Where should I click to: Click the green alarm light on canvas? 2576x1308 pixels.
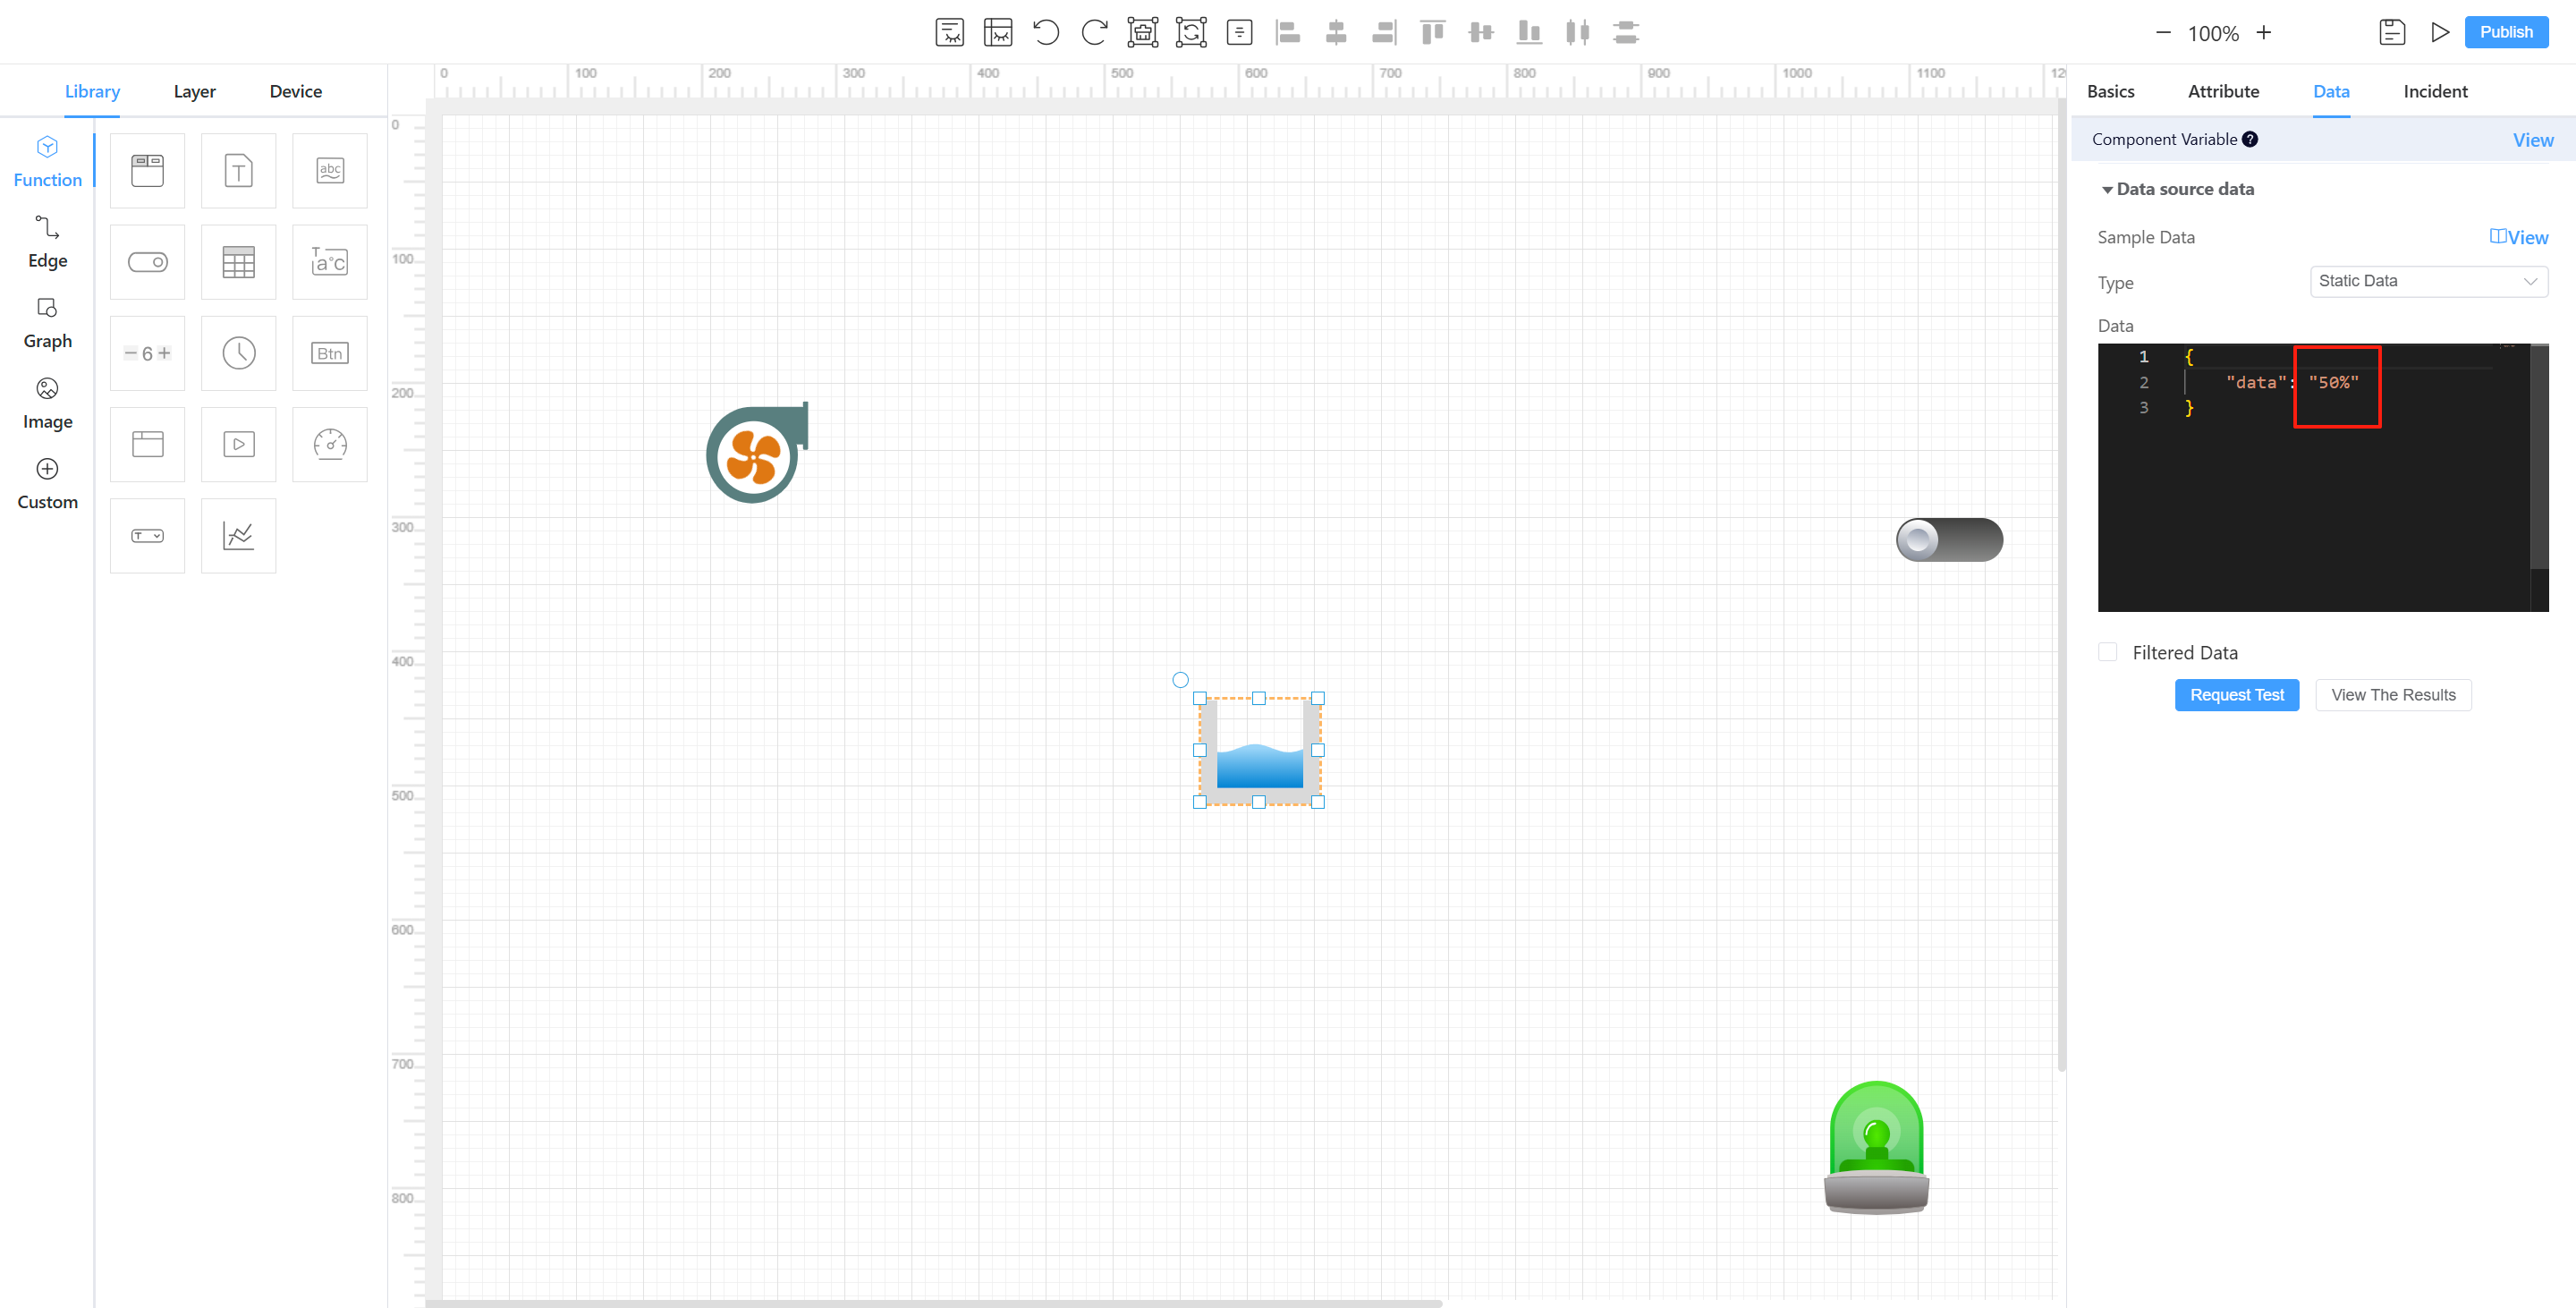pos(1876,1147)
